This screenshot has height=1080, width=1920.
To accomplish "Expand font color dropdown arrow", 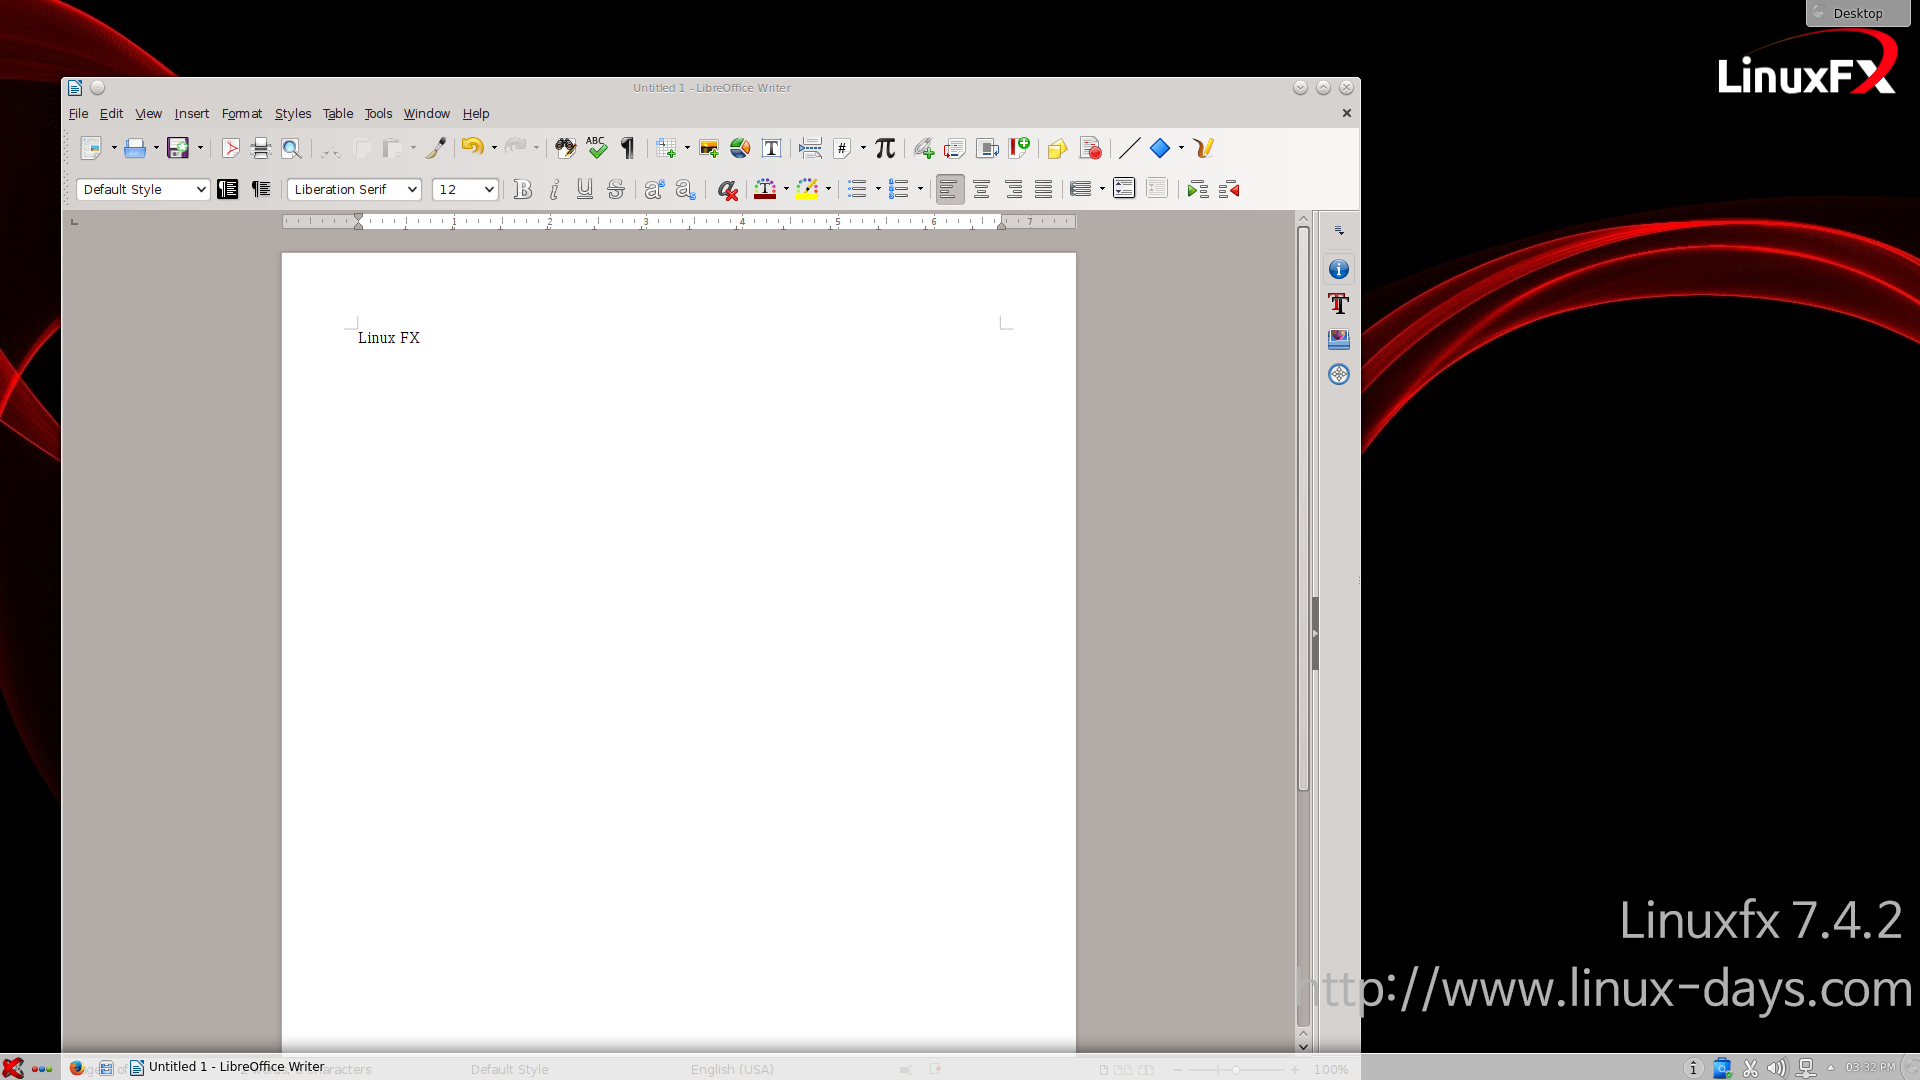I will click(x=786, y=189).
